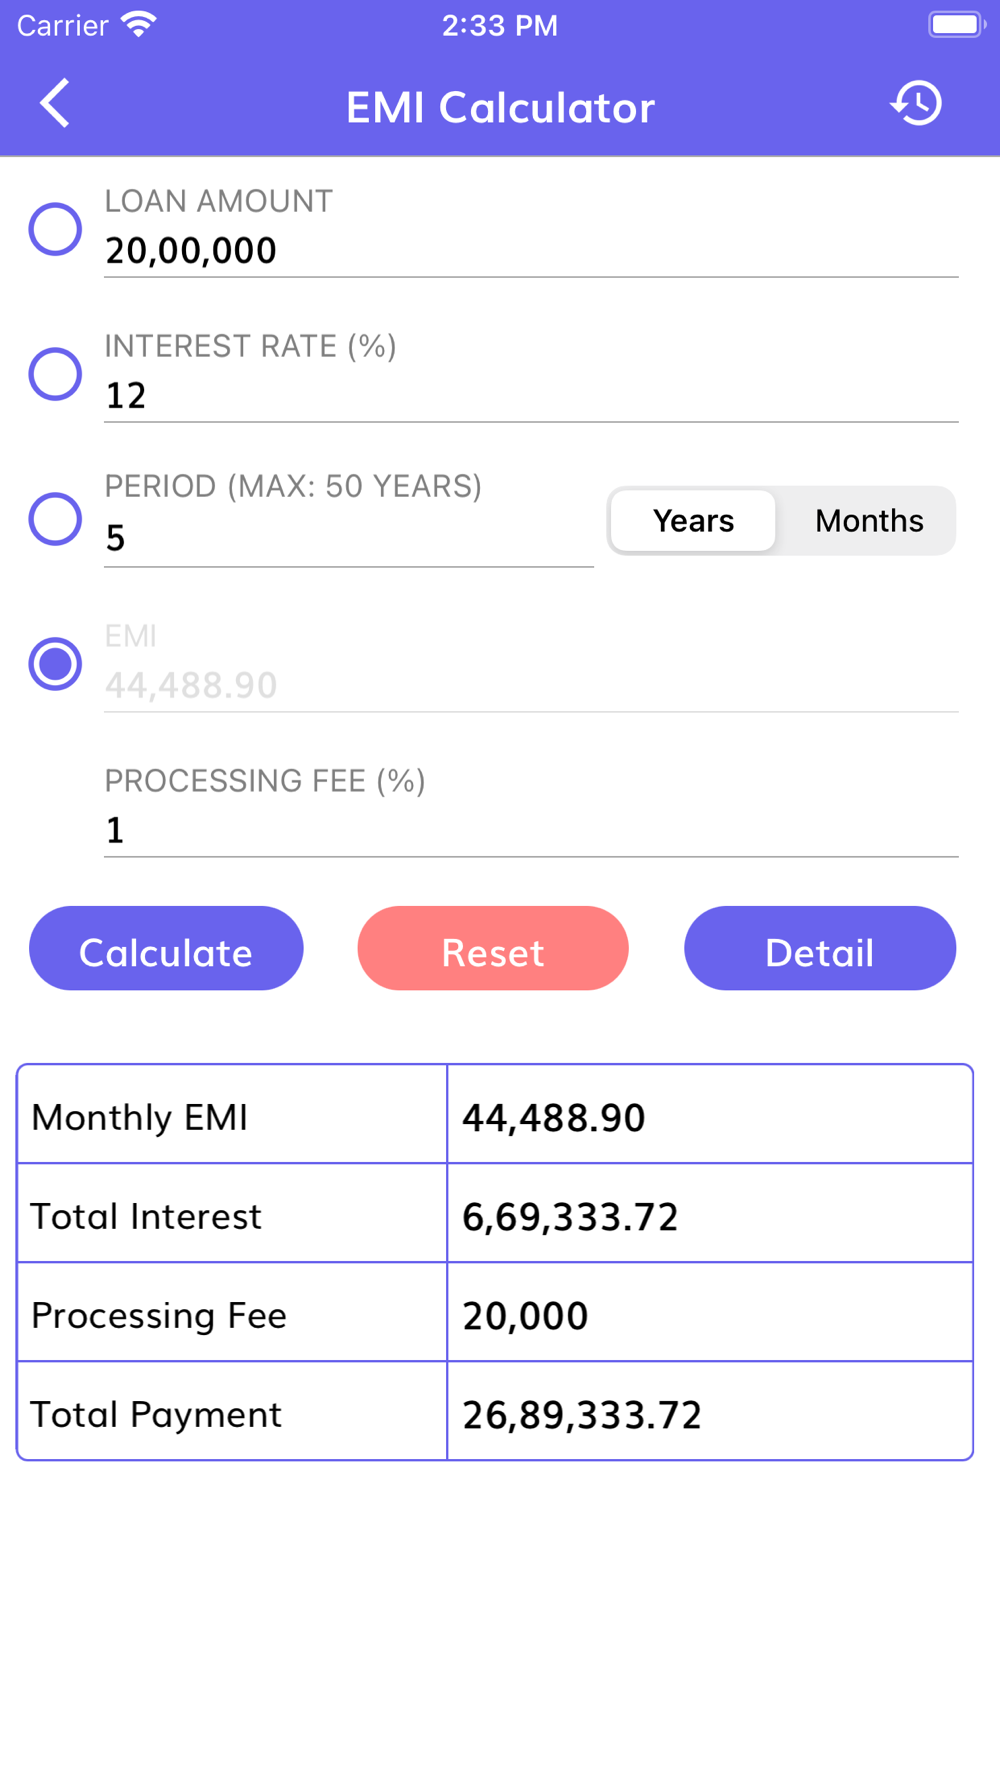
Task: Tap the greyed-out EMI field
Action: pyautogui.click(x=530, y=685)
